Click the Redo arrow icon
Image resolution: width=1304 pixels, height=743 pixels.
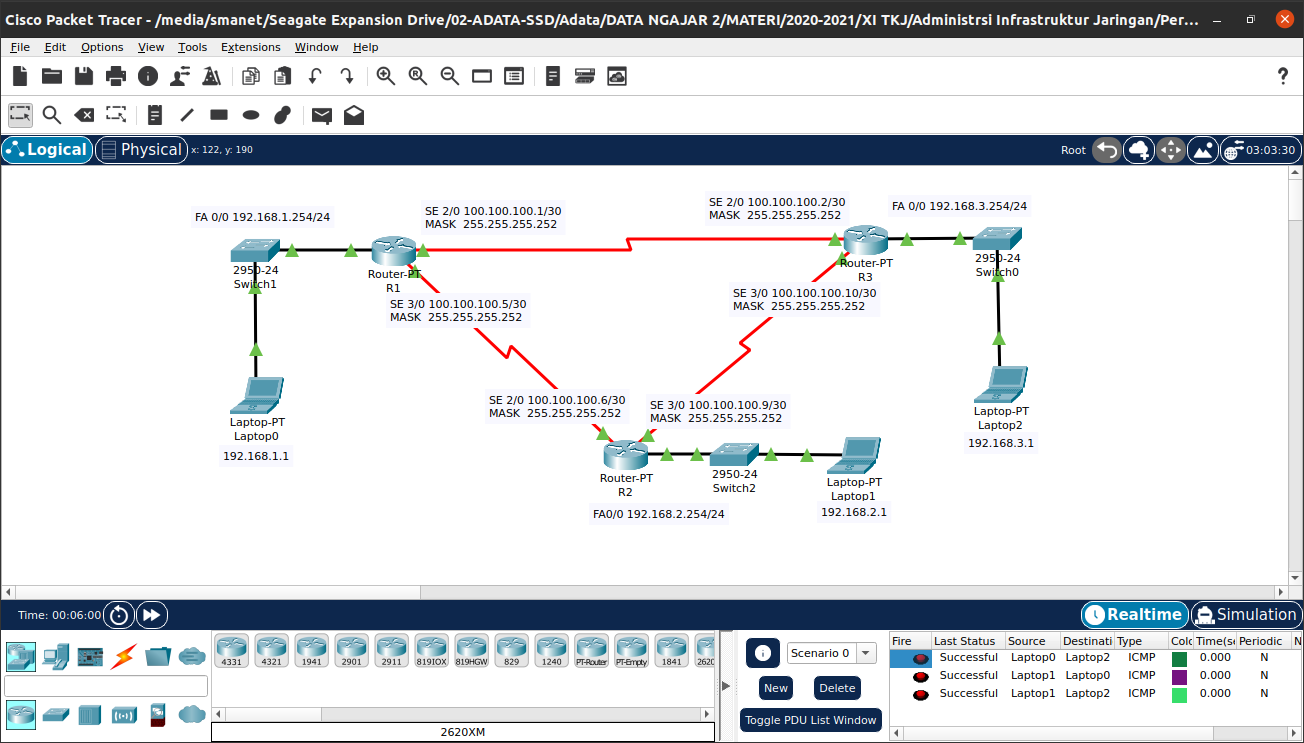pos(347,76)
